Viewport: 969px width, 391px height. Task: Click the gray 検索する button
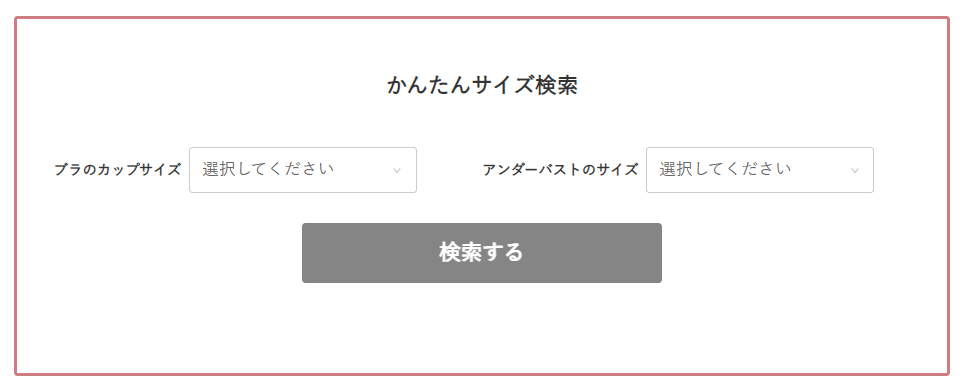tap(482, 253)
